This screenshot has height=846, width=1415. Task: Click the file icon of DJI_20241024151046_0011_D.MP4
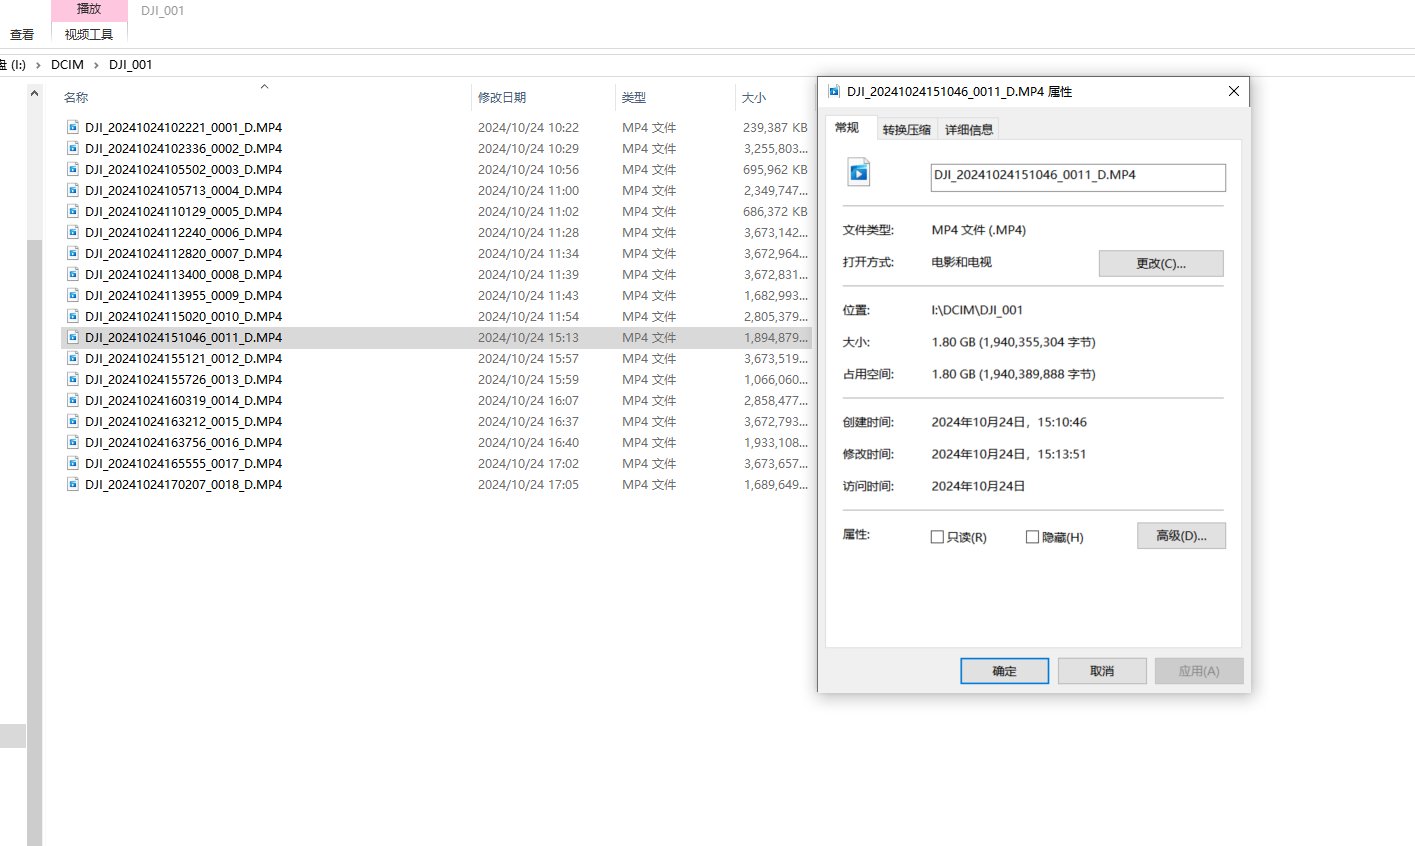[73, 337]
